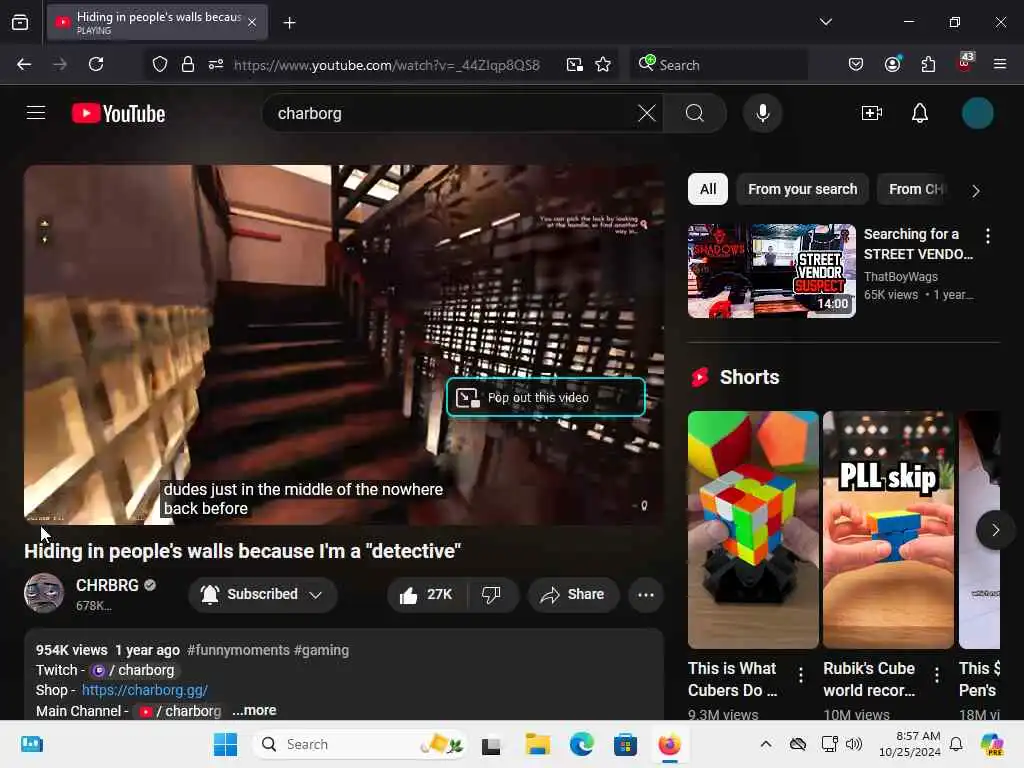Image resolution: width=1024 pixels, height=768 pixels.
Task: Start voice search with the microphone
Action: click(762, 113)
